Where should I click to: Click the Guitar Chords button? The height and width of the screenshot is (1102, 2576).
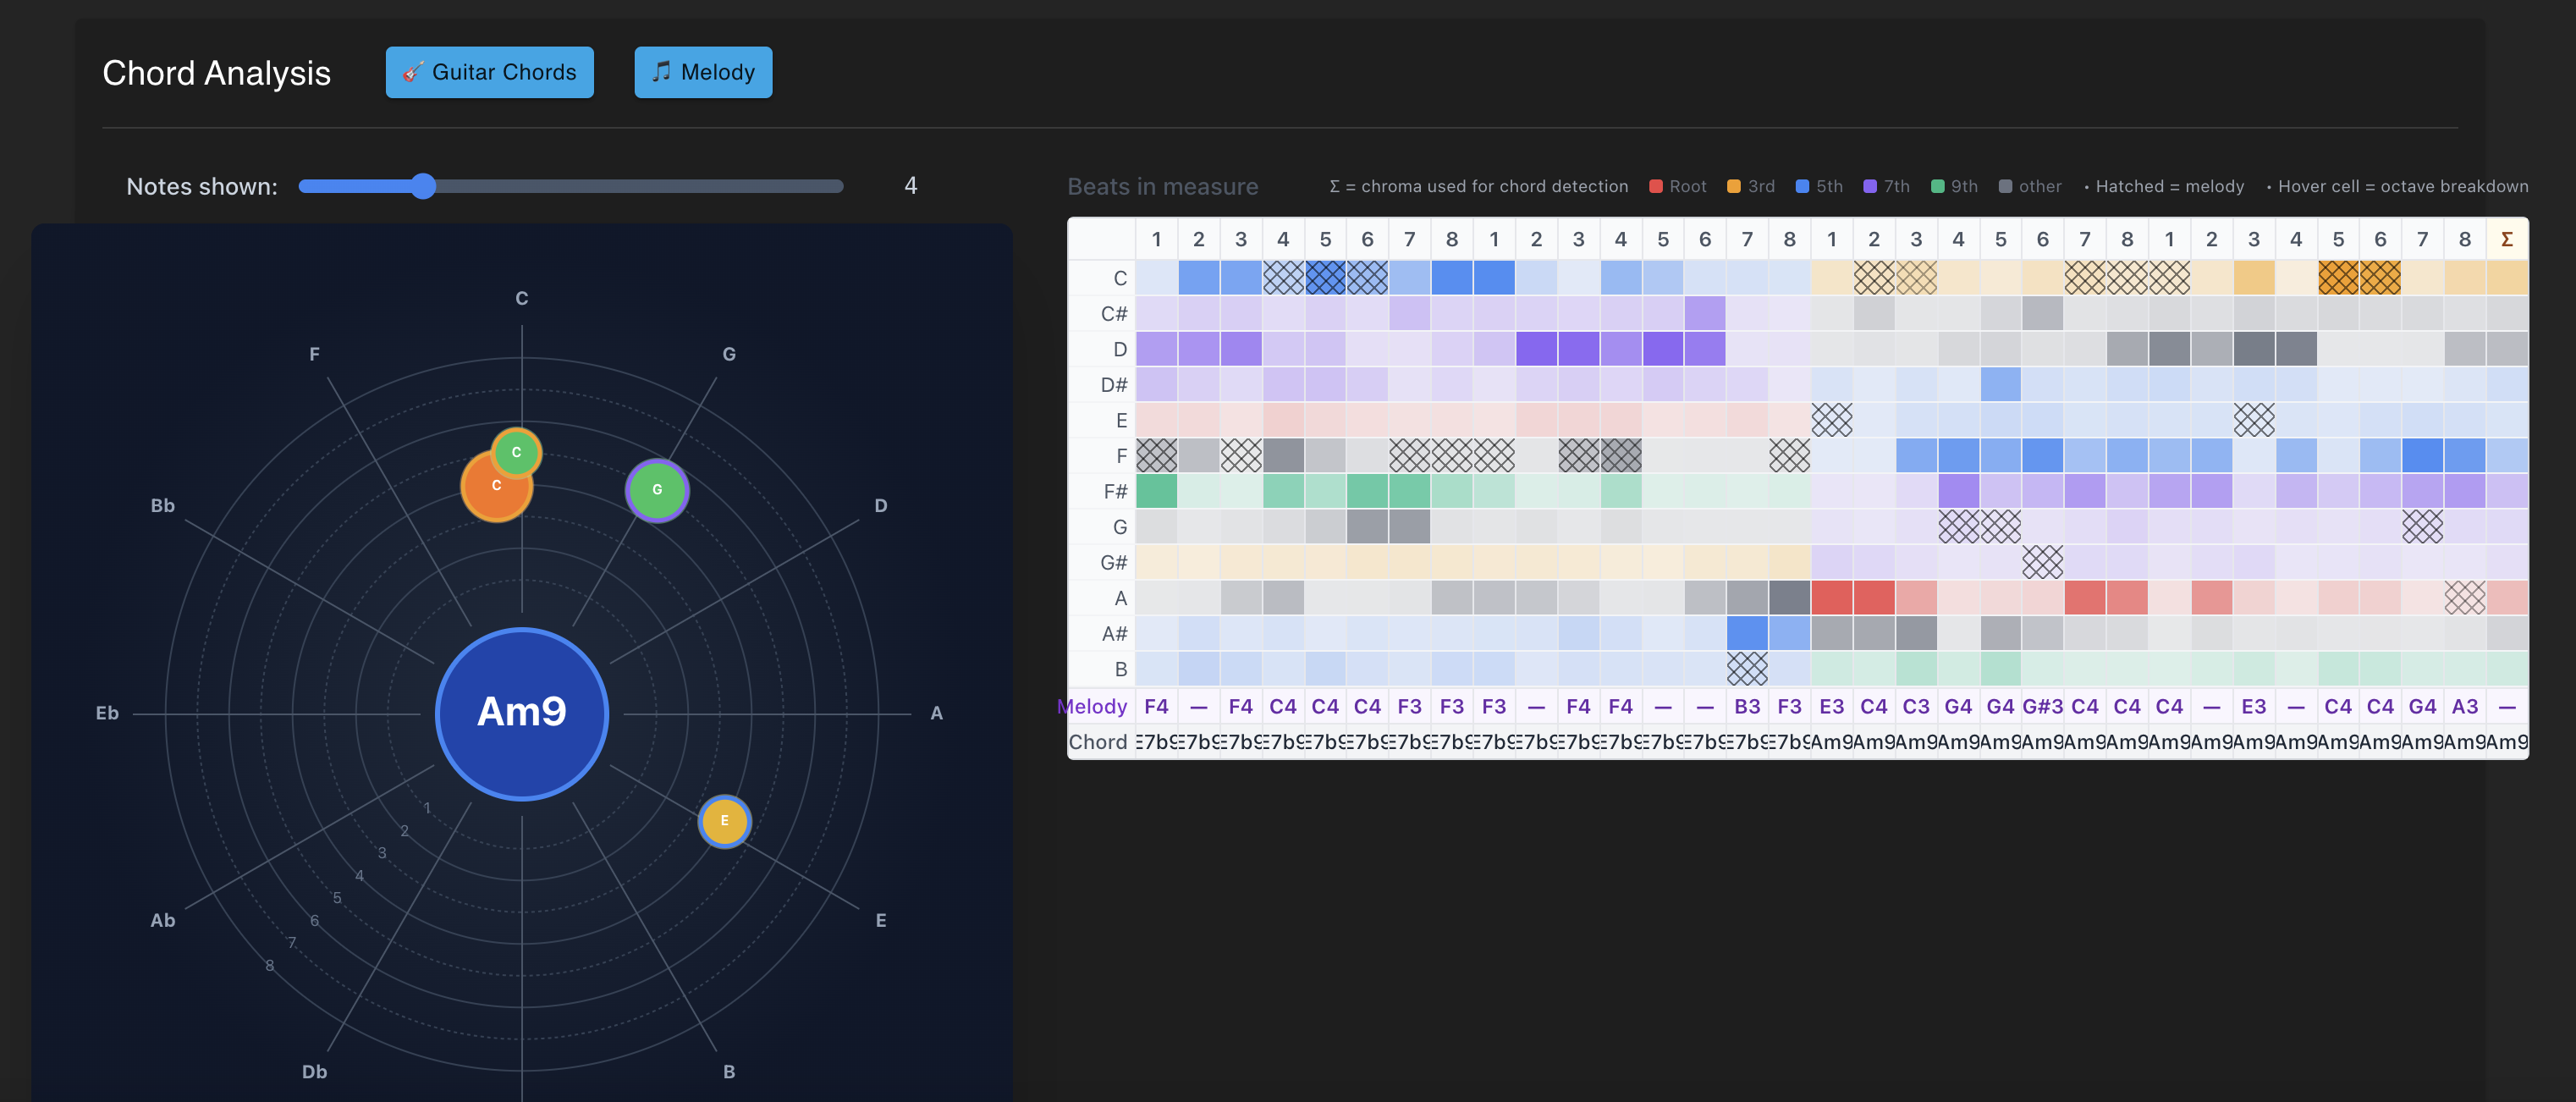(489, 72)
